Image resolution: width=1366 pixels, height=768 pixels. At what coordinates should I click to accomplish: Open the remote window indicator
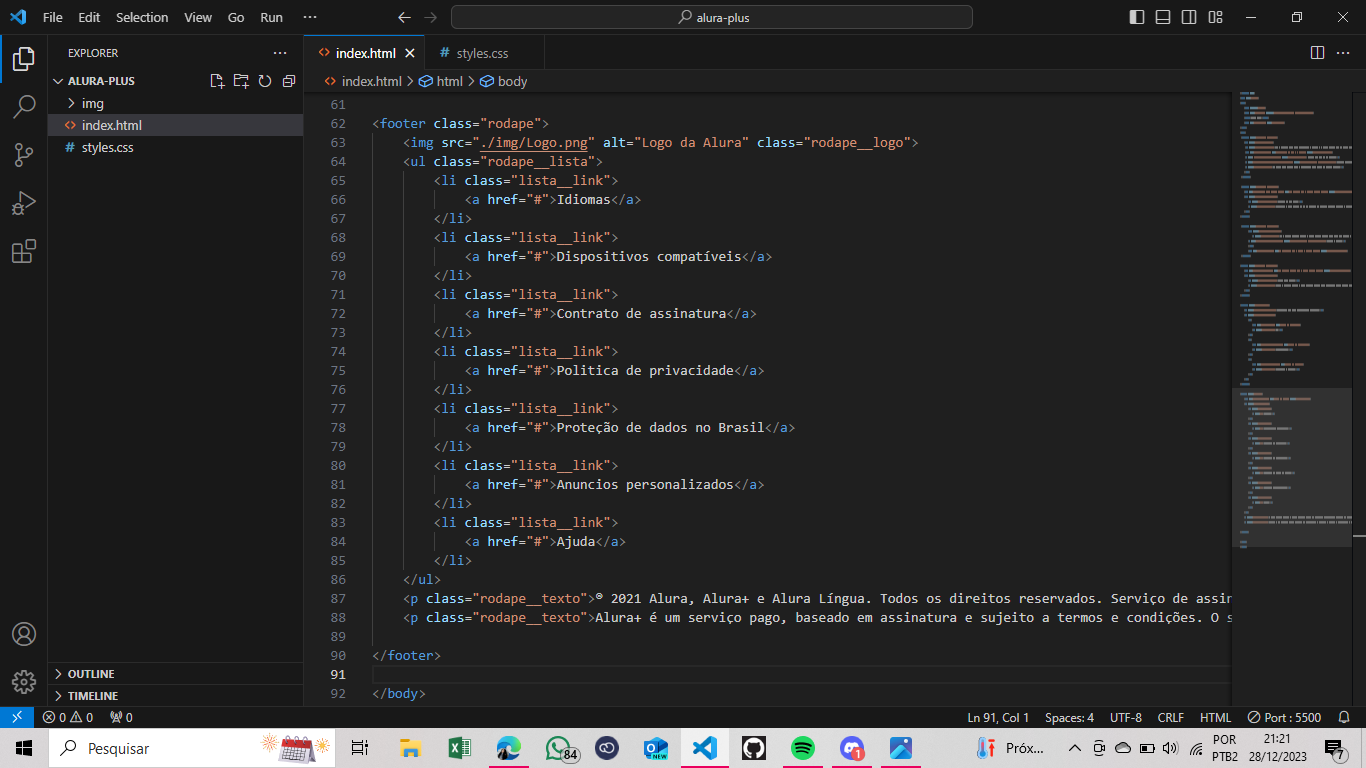[17, 717]
